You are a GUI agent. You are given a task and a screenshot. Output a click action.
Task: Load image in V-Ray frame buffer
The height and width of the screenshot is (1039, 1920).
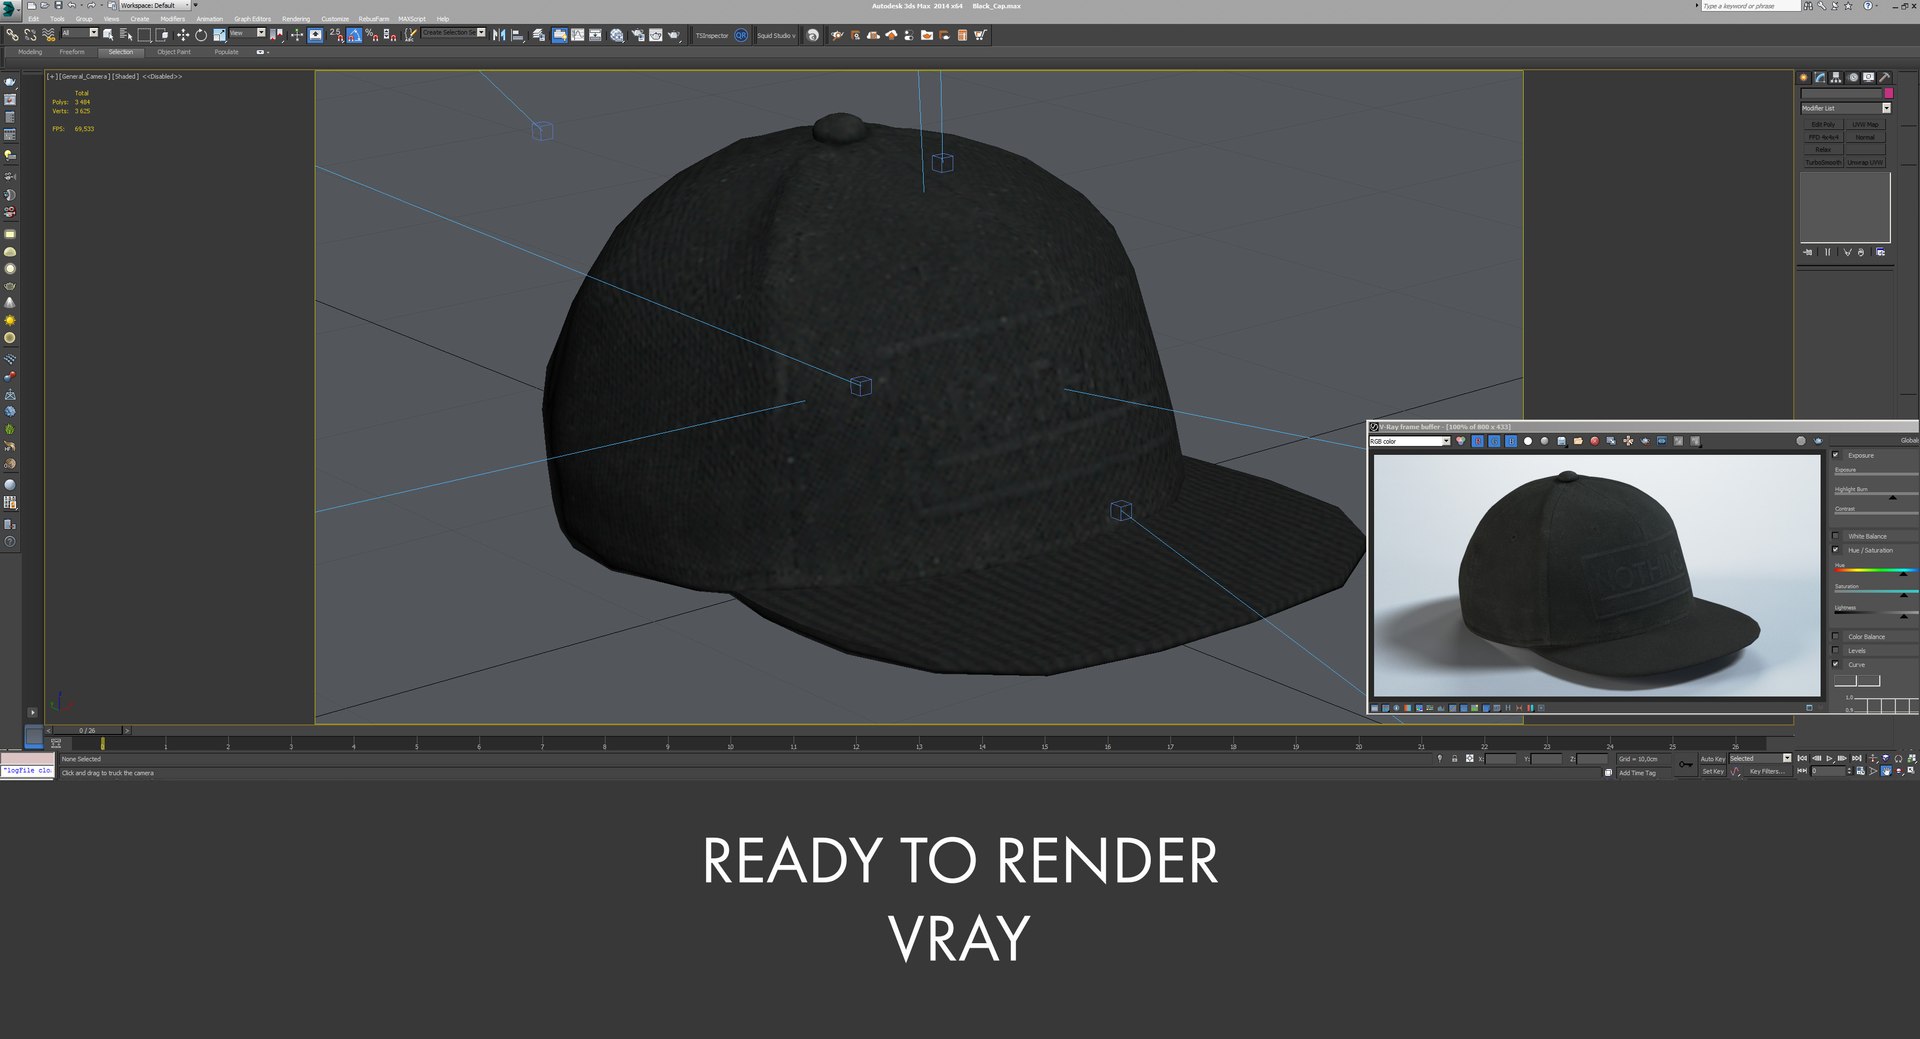click(1578, 441)
